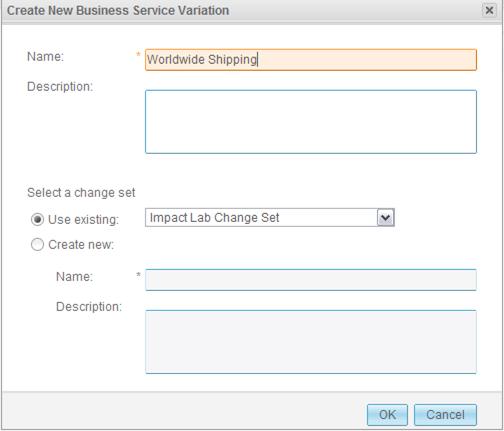Select the Create new radio button
The height and width of the screenshot is (431, 504).
coord(37,244)
